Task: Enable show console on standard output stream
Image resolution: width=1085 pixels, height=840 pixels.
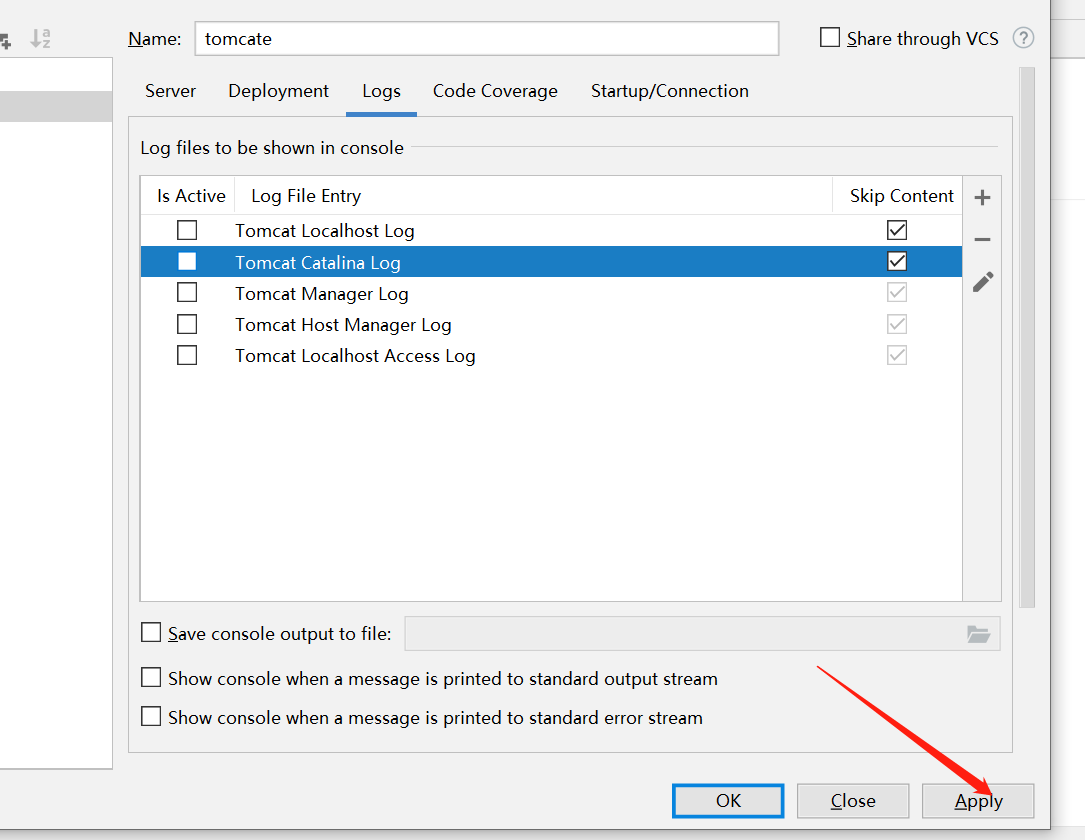Action: pos(151,677)
